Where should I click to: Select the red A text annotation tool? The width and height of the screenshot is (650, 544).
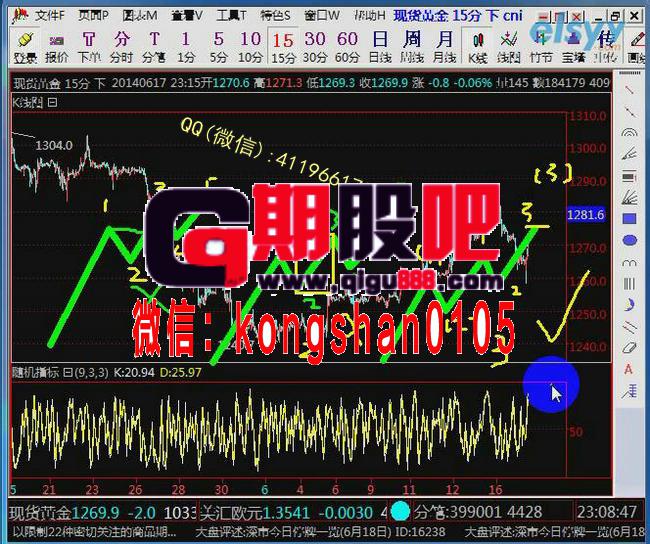[x=629, y=369]
